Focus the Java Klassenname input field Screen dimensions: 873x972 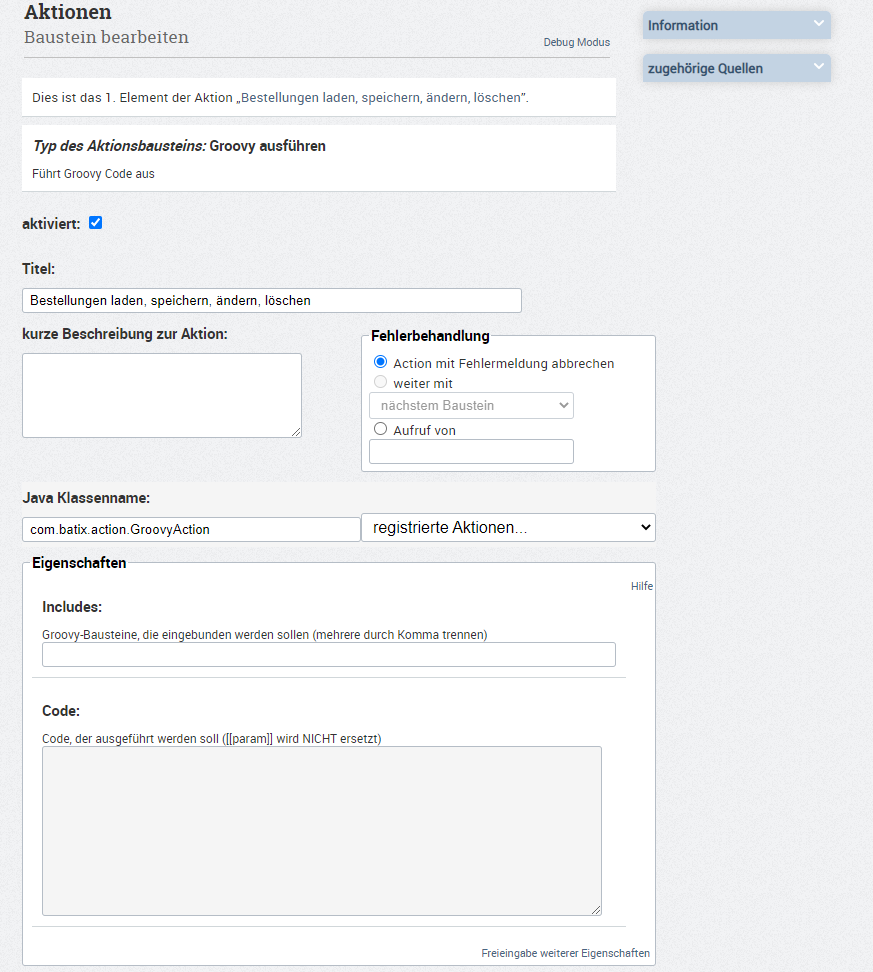(190, 529)
